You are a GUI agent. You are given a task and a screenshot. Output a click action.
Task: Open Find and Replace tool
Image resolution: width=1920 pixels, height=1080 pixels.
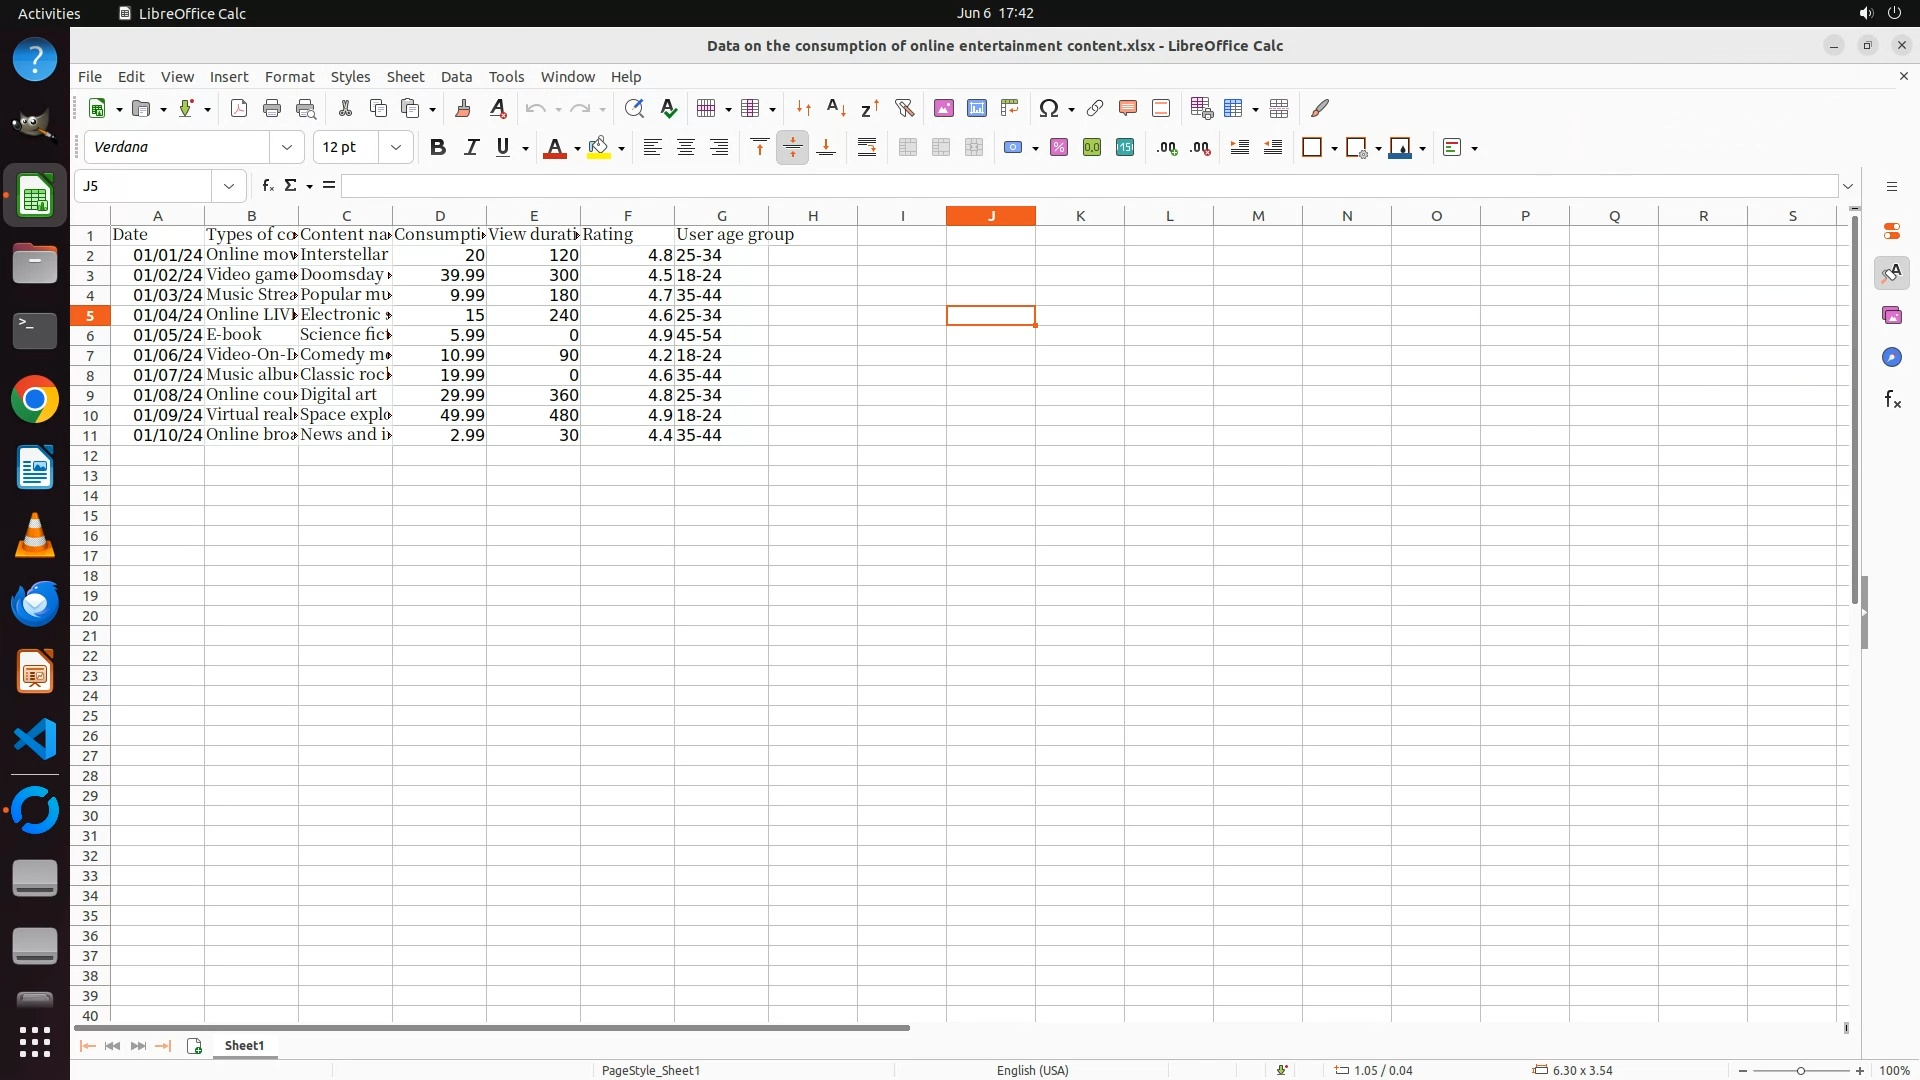(x=633, y=108)
